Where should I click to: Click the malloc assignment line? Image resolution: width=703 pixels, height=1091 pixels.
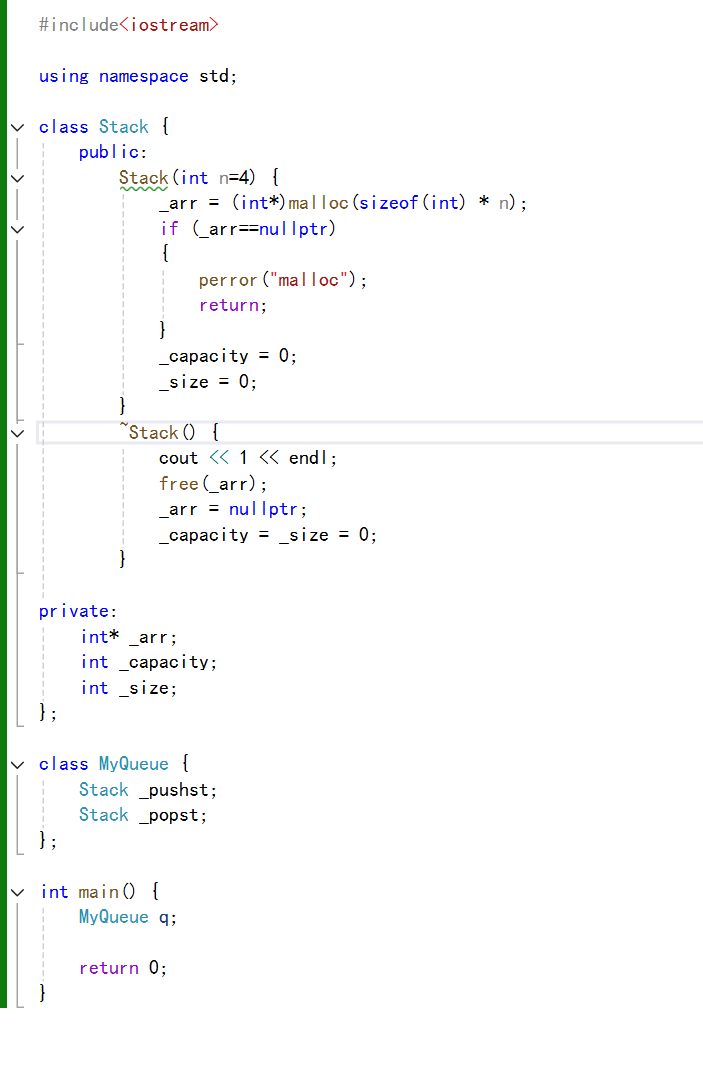click(x=343, y=203)
